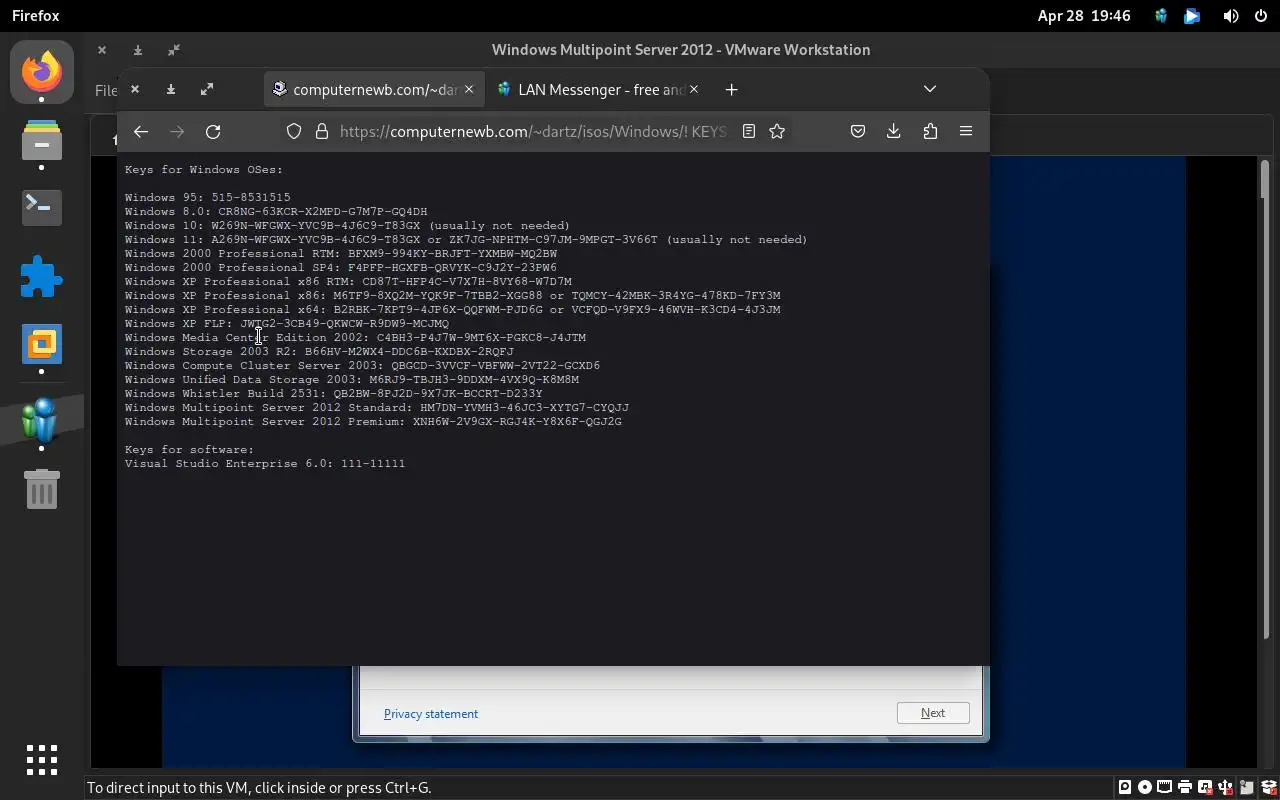
Task: Click the CD/DVD drive icon in VMware status bar
Action: pos(1145,787)
